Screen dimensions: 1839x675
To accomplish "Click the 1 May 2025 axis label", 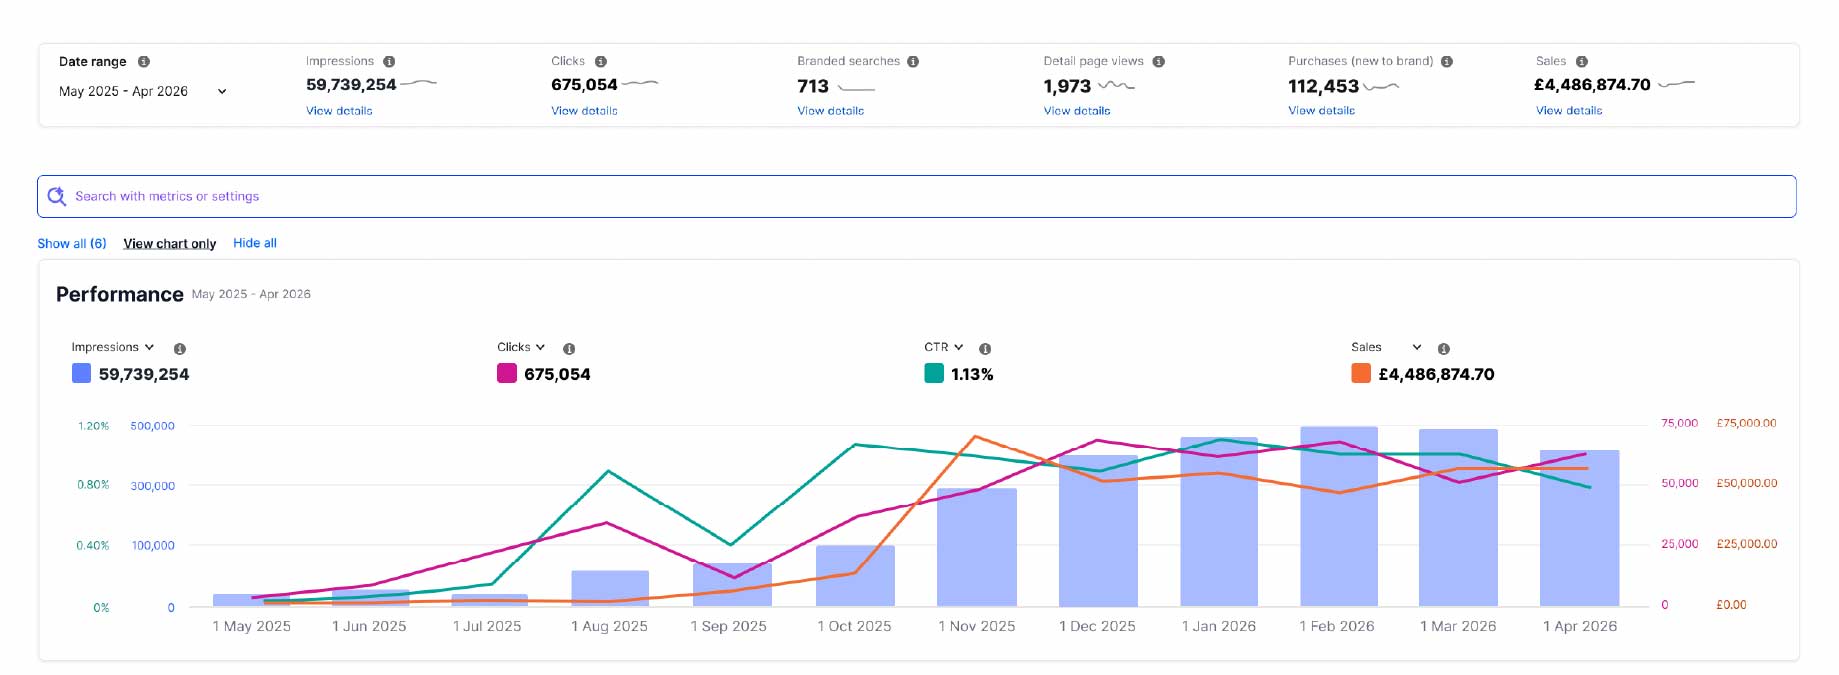I will [x=251, y=626].
